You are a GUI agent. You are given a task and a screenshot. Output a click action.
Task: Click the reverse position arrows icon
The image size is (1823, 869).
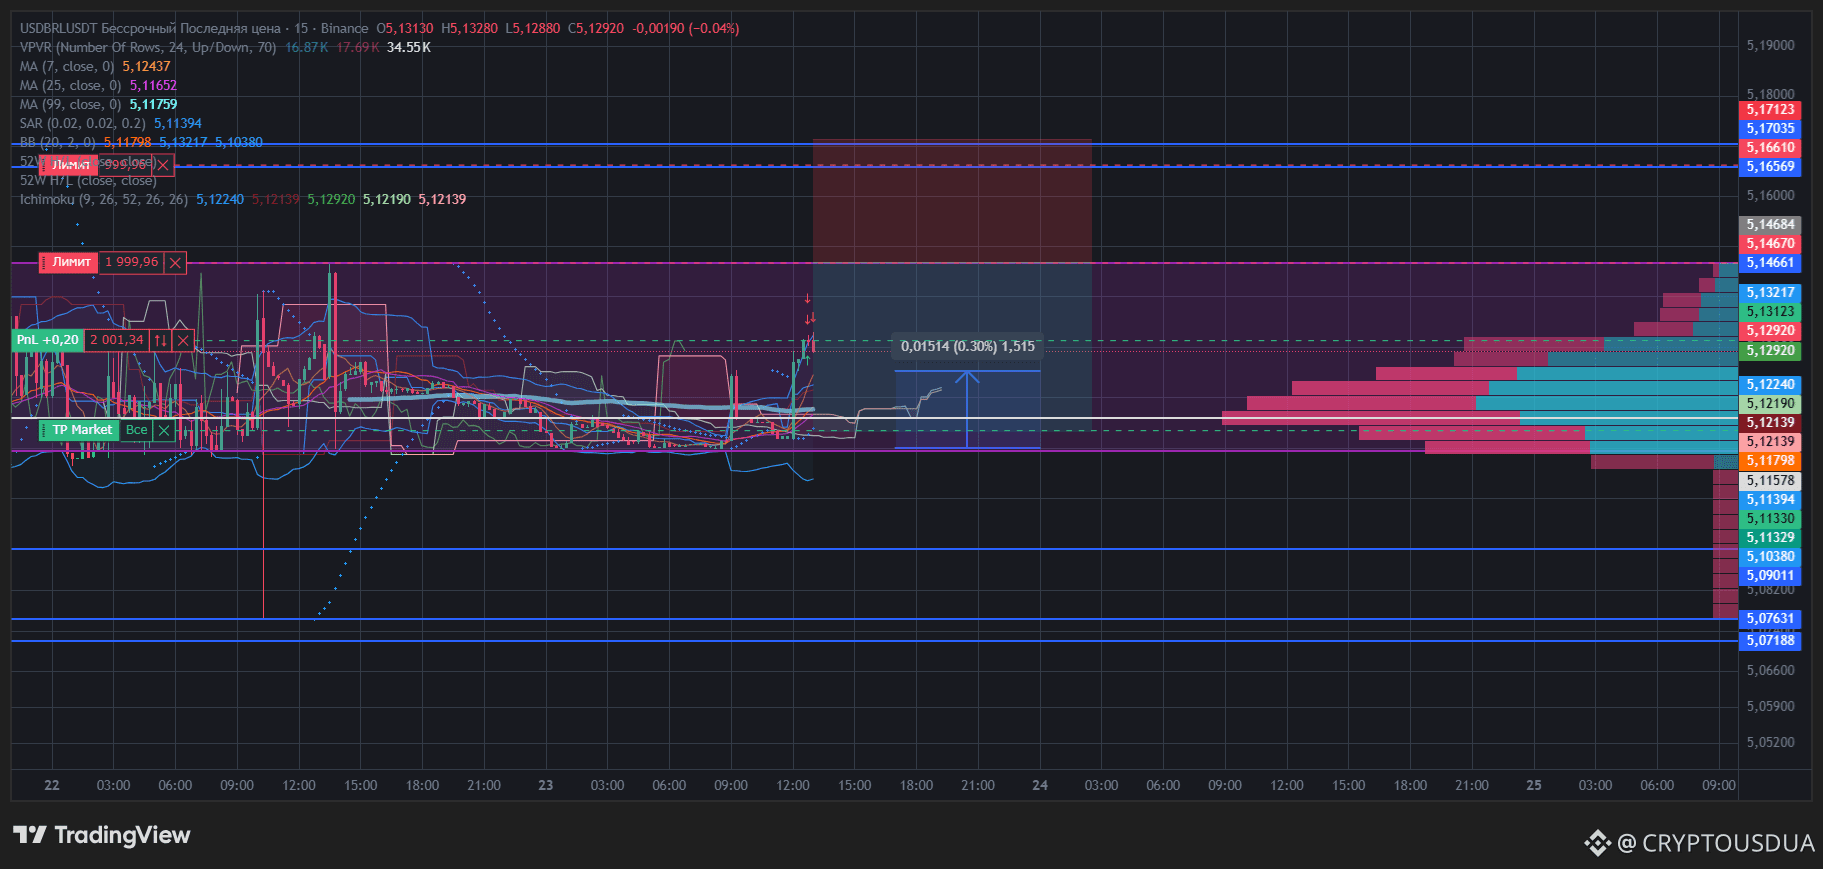pyautogui.click(x=160, y=341)
